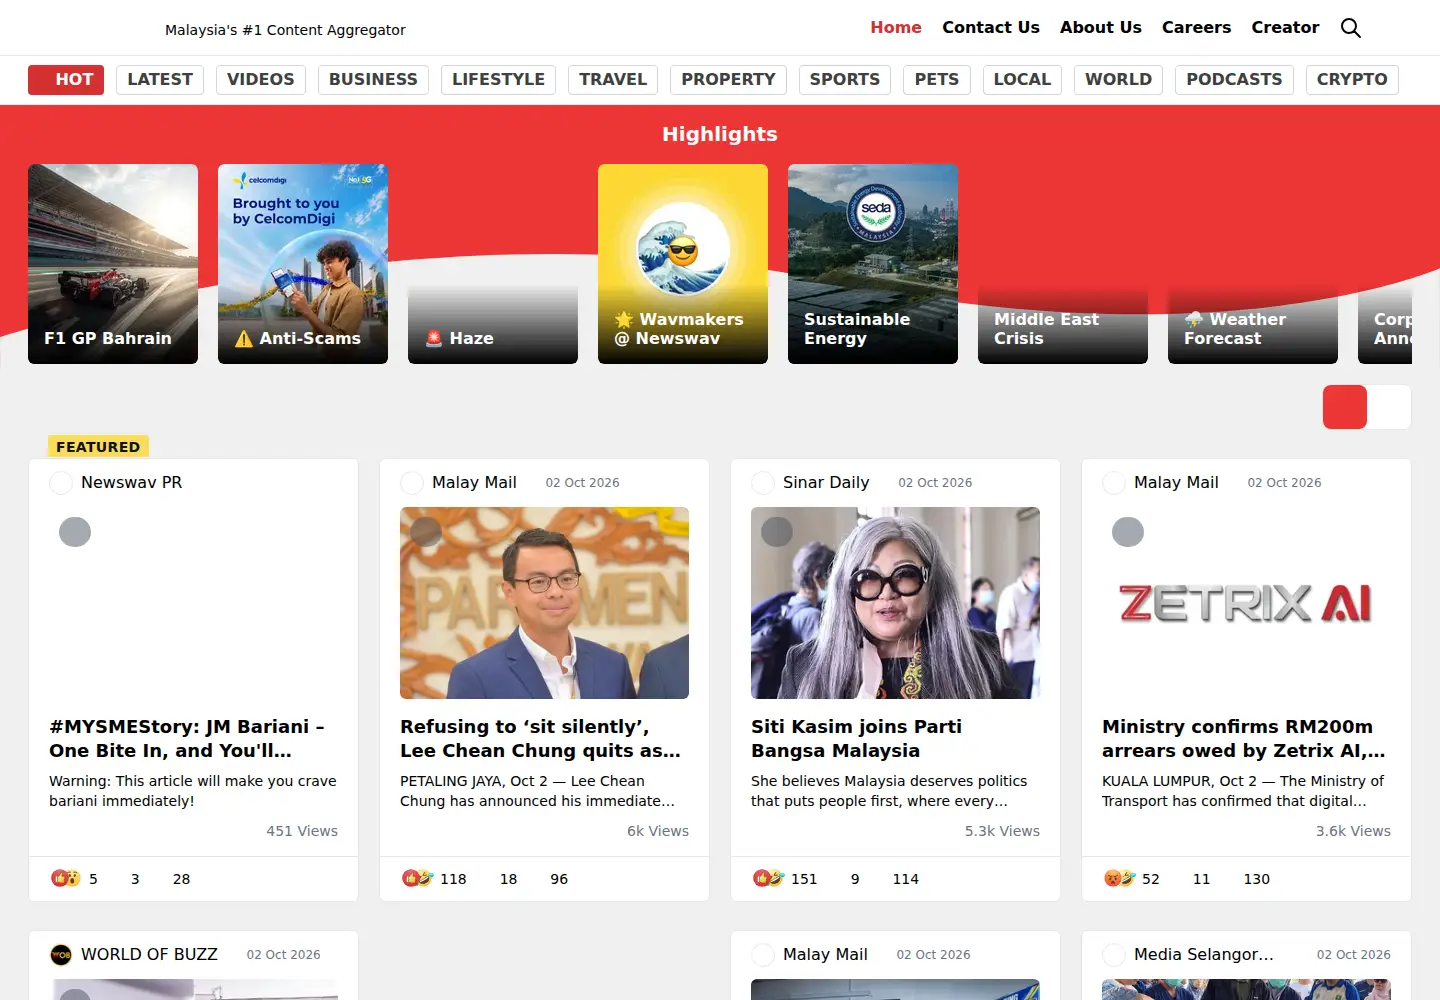Go to the Home page link
This screenshot has height=1000, width=1440.
coord(896,28)
